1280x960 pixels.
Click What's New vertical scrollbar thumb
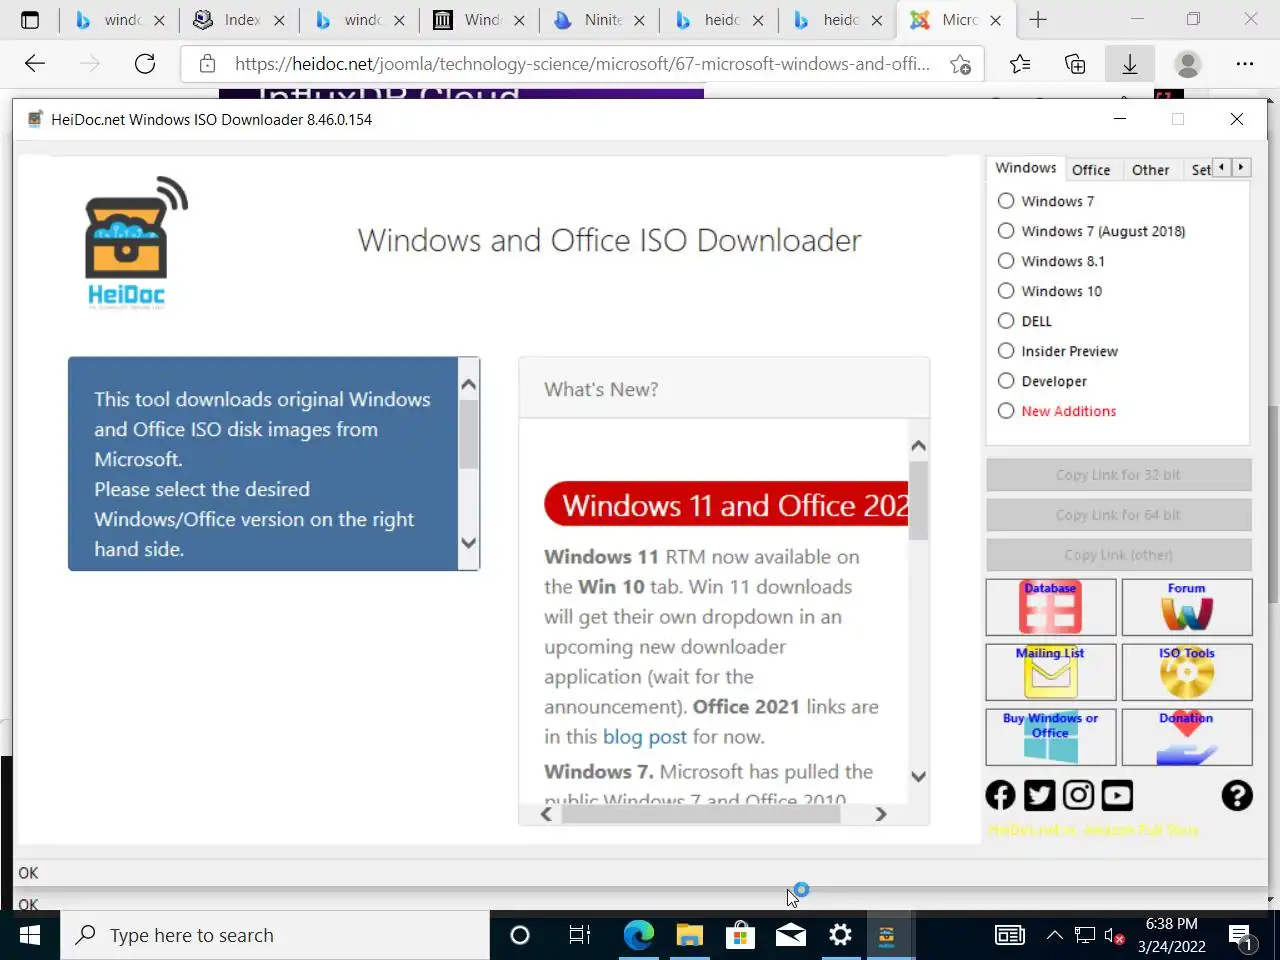click(x=918, y=500)
